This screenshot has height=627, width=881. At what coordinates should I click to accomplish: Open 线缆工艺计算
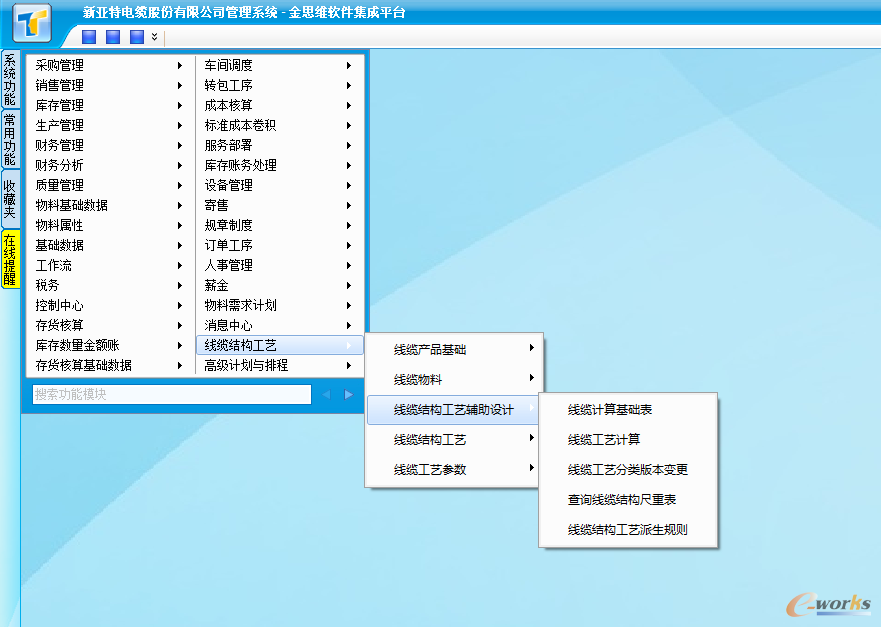[x=628, y=439]
